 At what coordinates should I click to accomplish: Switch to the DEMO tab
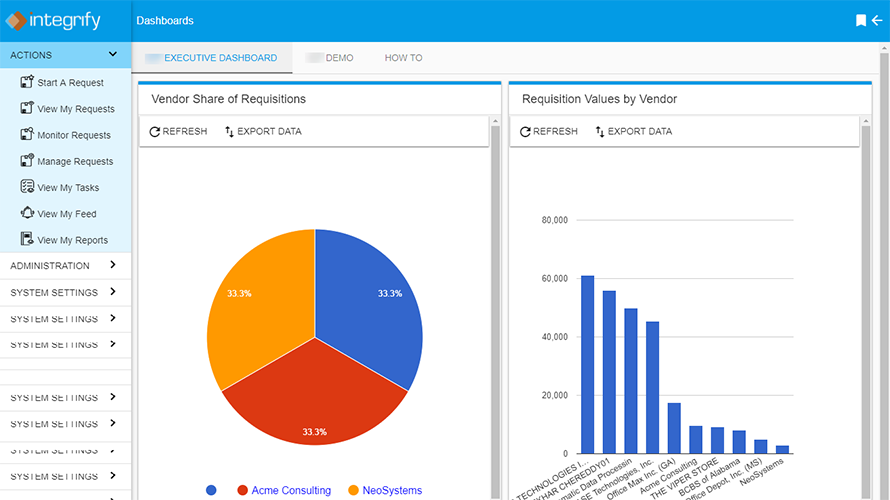pos(330,58)
